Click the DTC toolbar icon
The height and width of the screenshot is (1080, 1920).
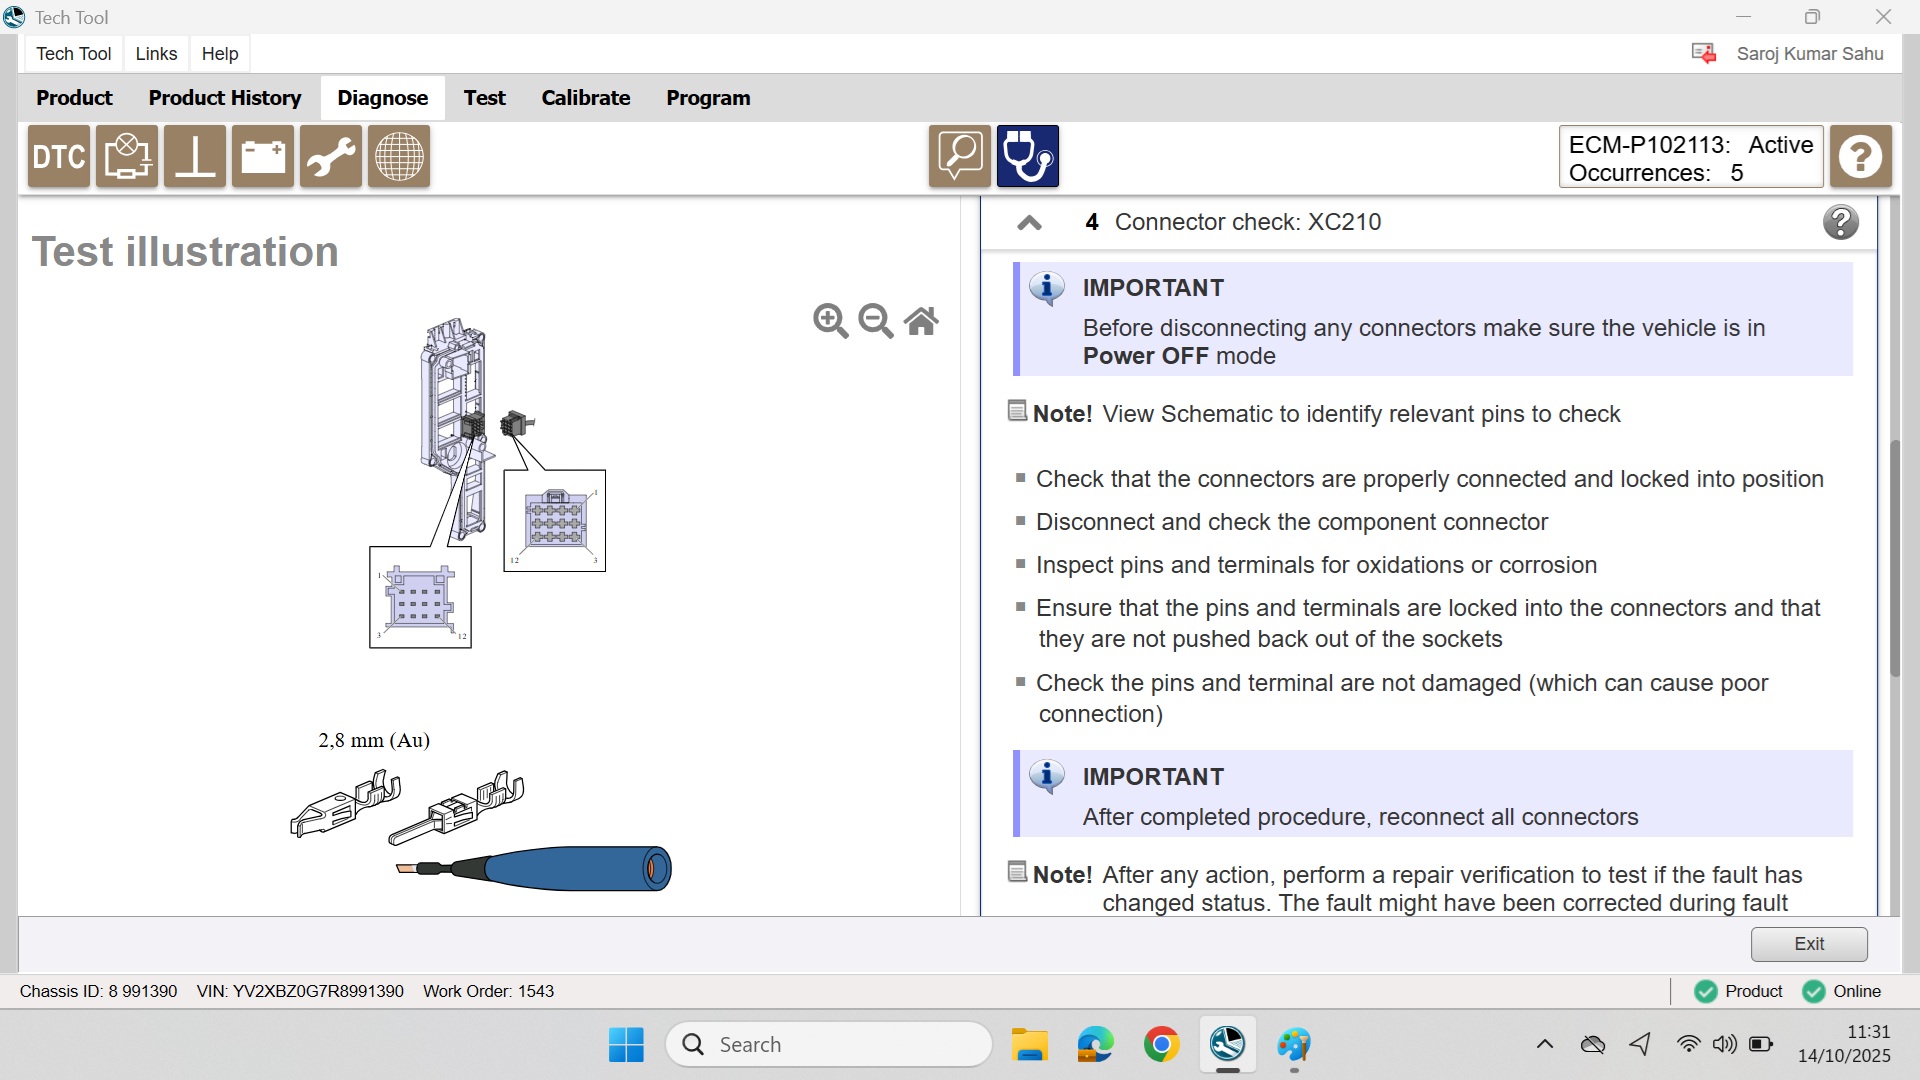[x=59, y=157]
